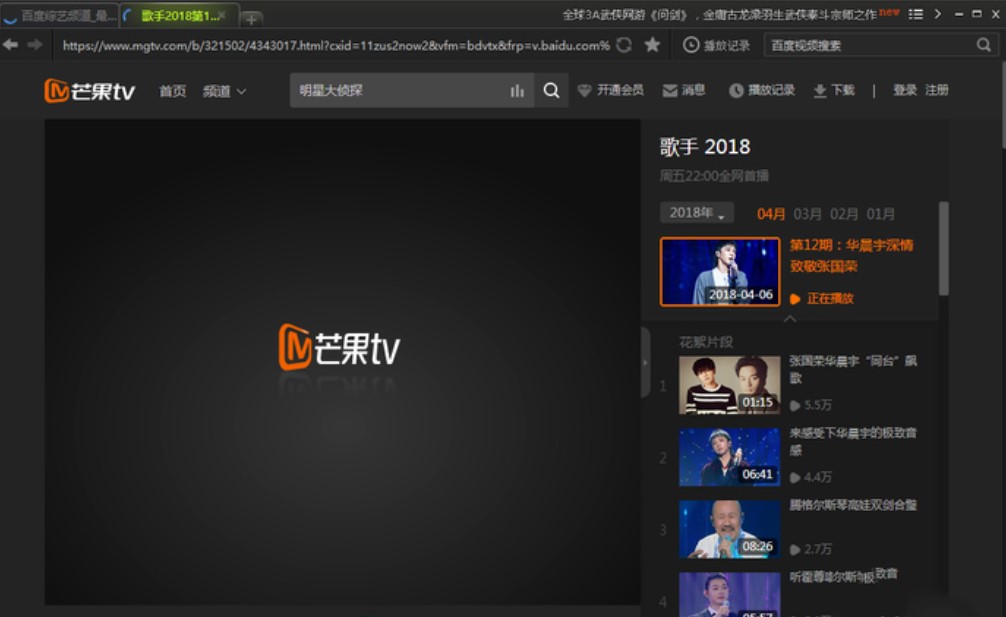Click the 正在播放 now playing indicator
The height and width of the screenshot is (617, 1006).
822,298
